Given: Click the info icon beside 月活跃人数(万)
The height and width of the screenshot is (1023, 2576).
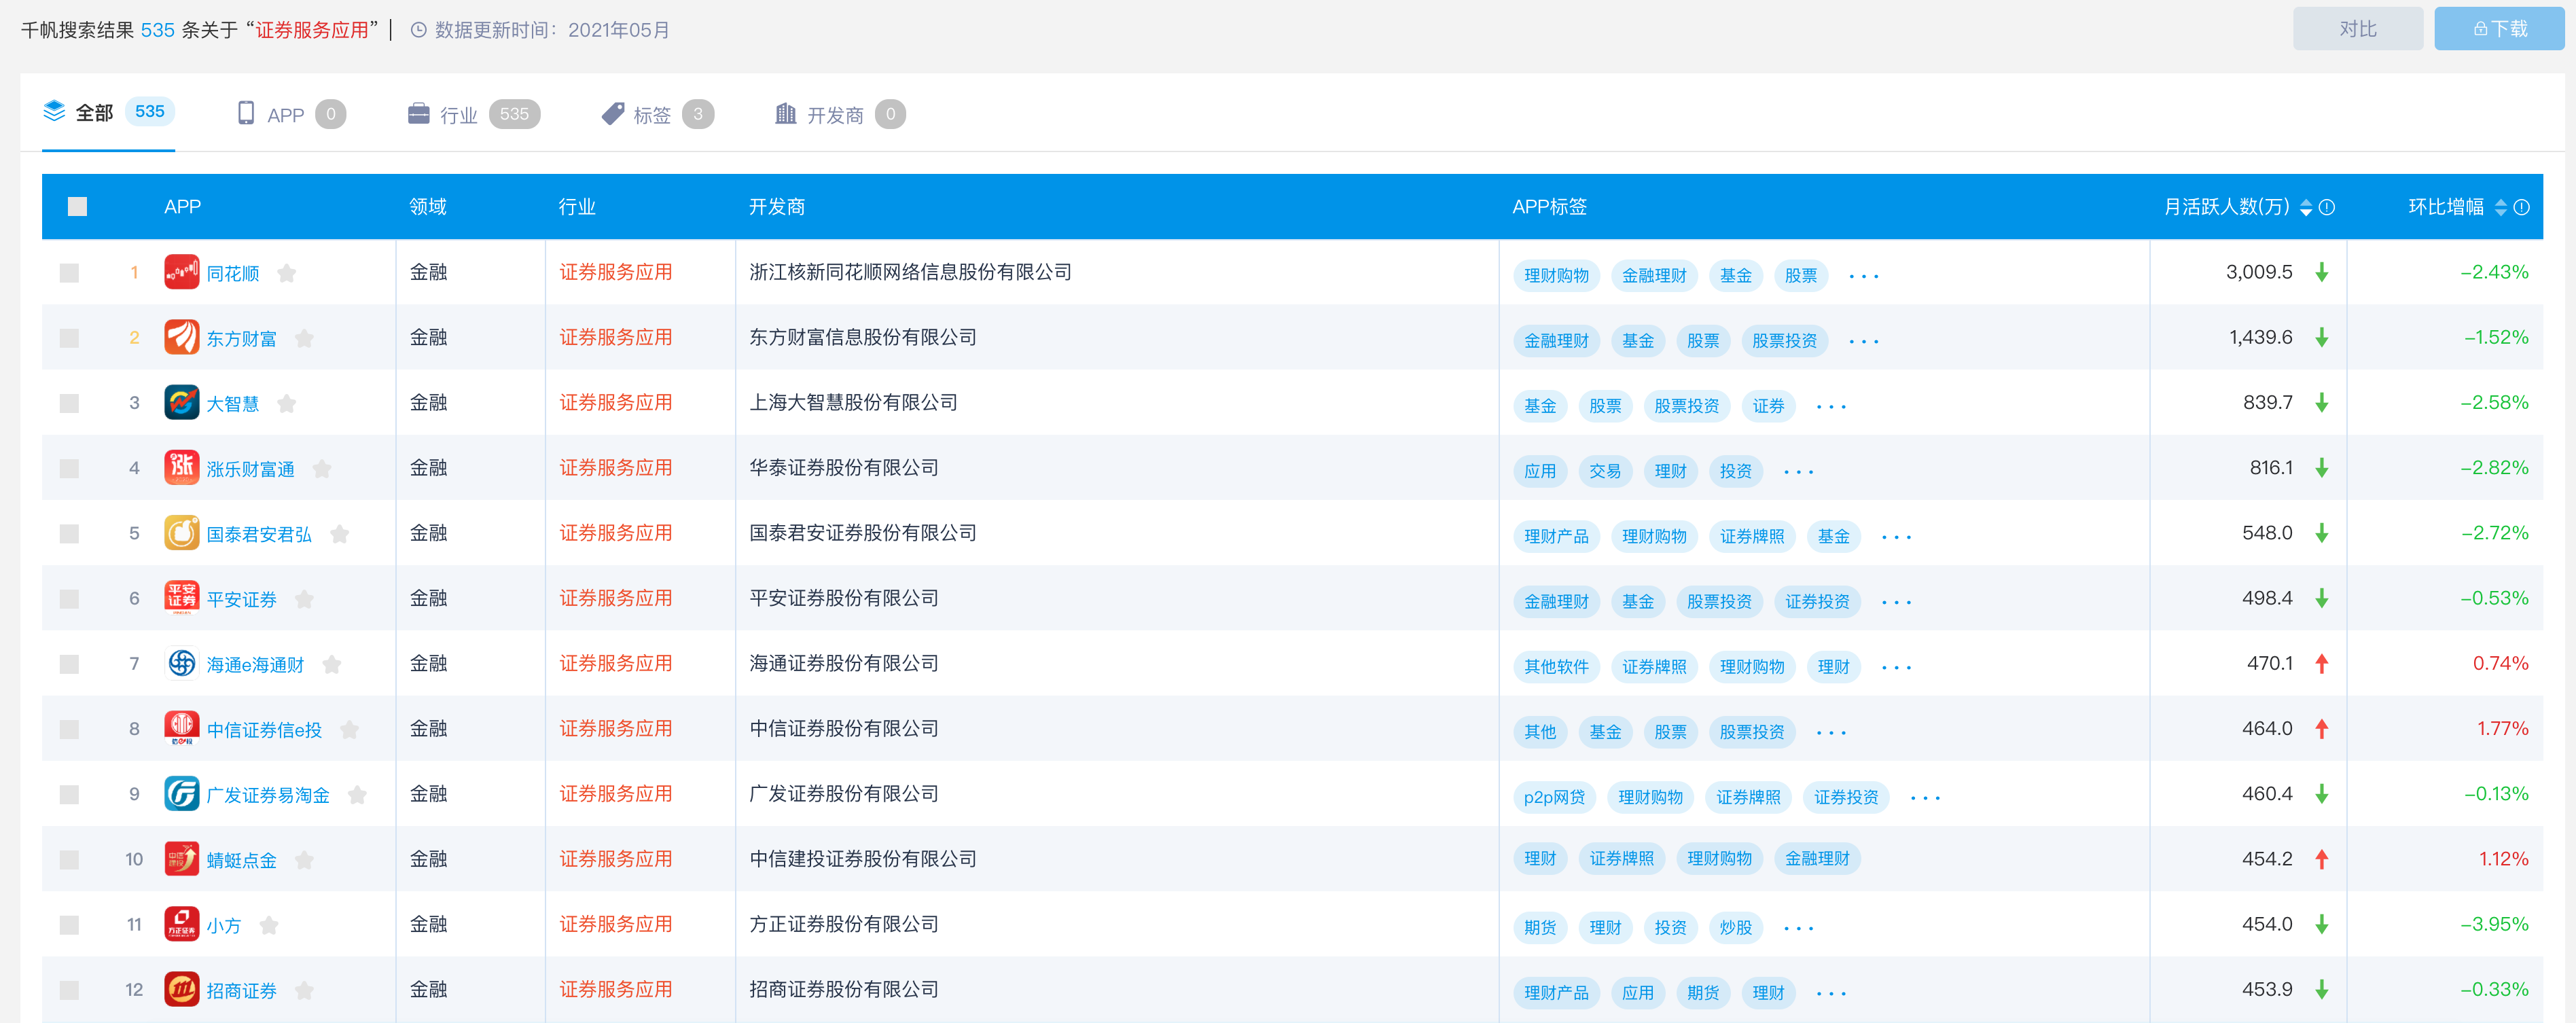Looking at the screenshot, I should point(2327,207).
